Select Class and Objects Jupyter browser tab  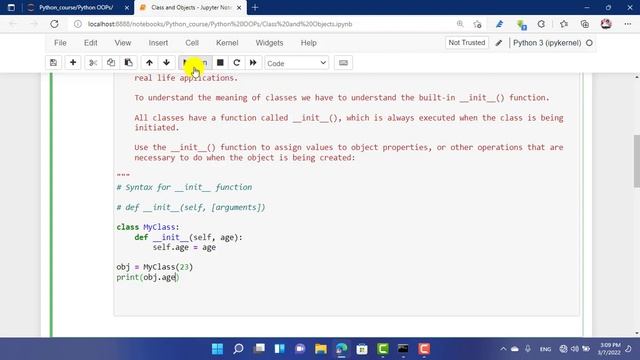(191, 8)
